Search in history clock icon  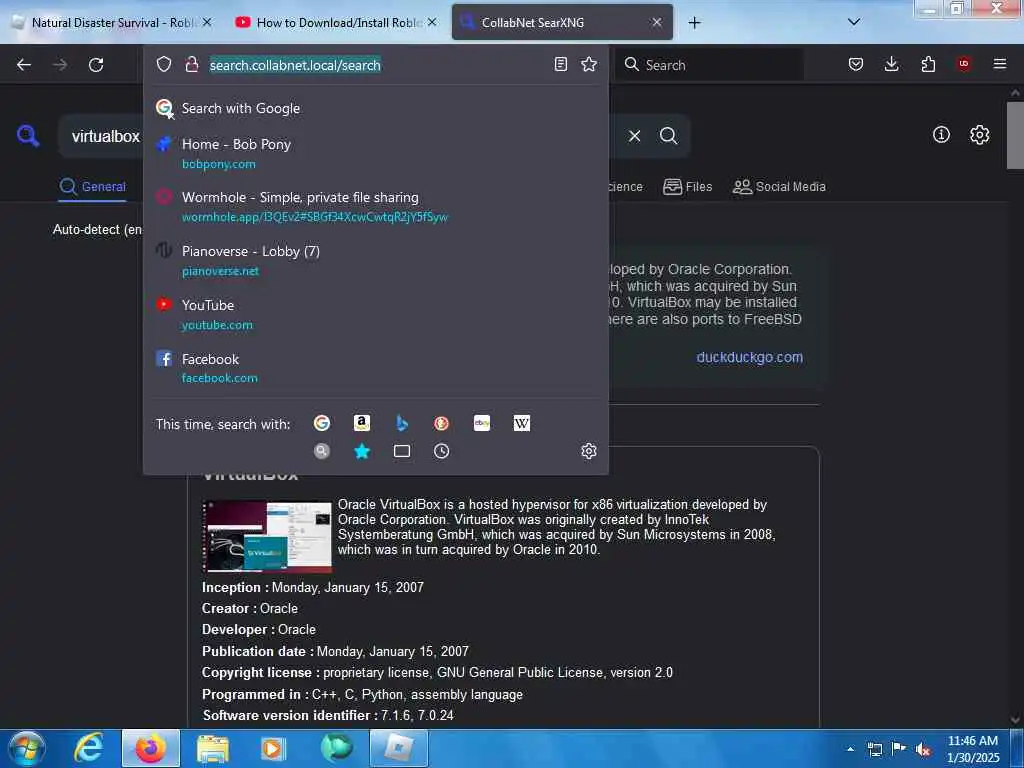441,451
